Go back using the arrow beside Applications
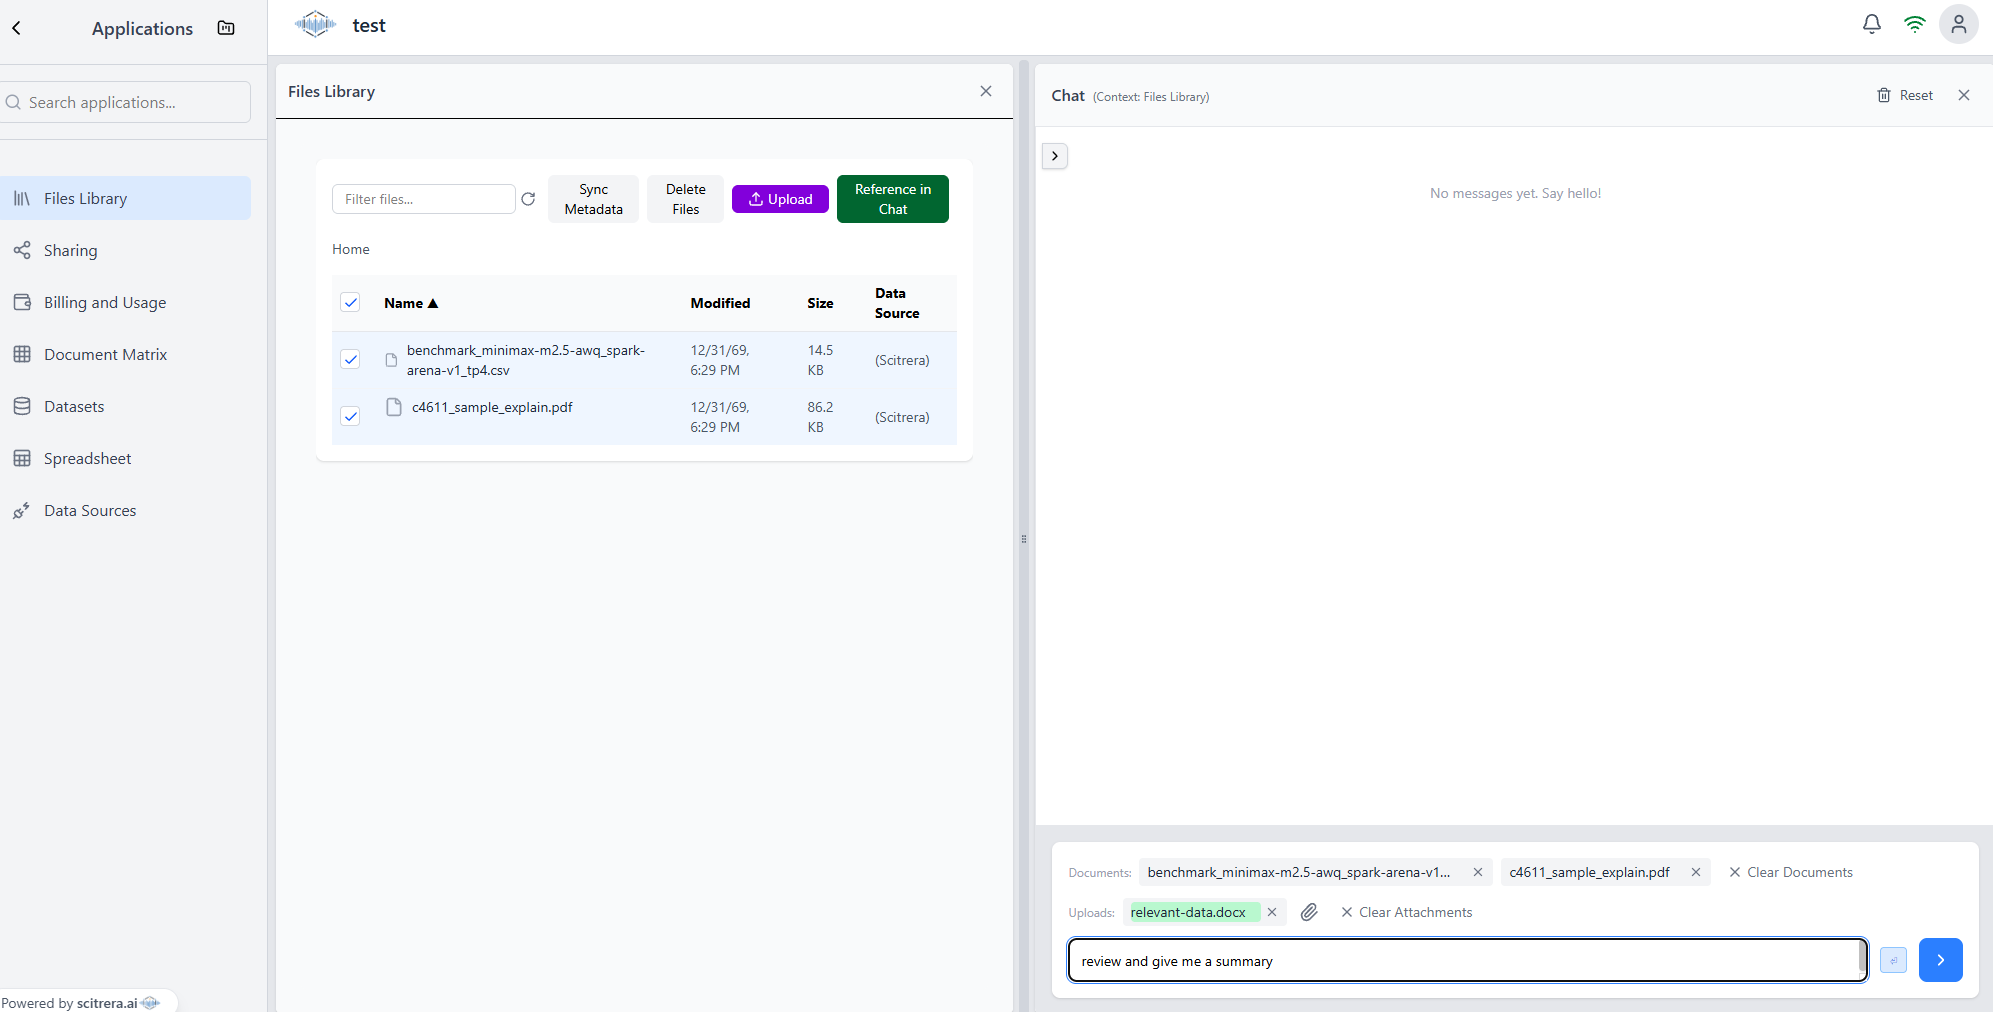Screen dimensions: 1993x1012 (17, 28)
